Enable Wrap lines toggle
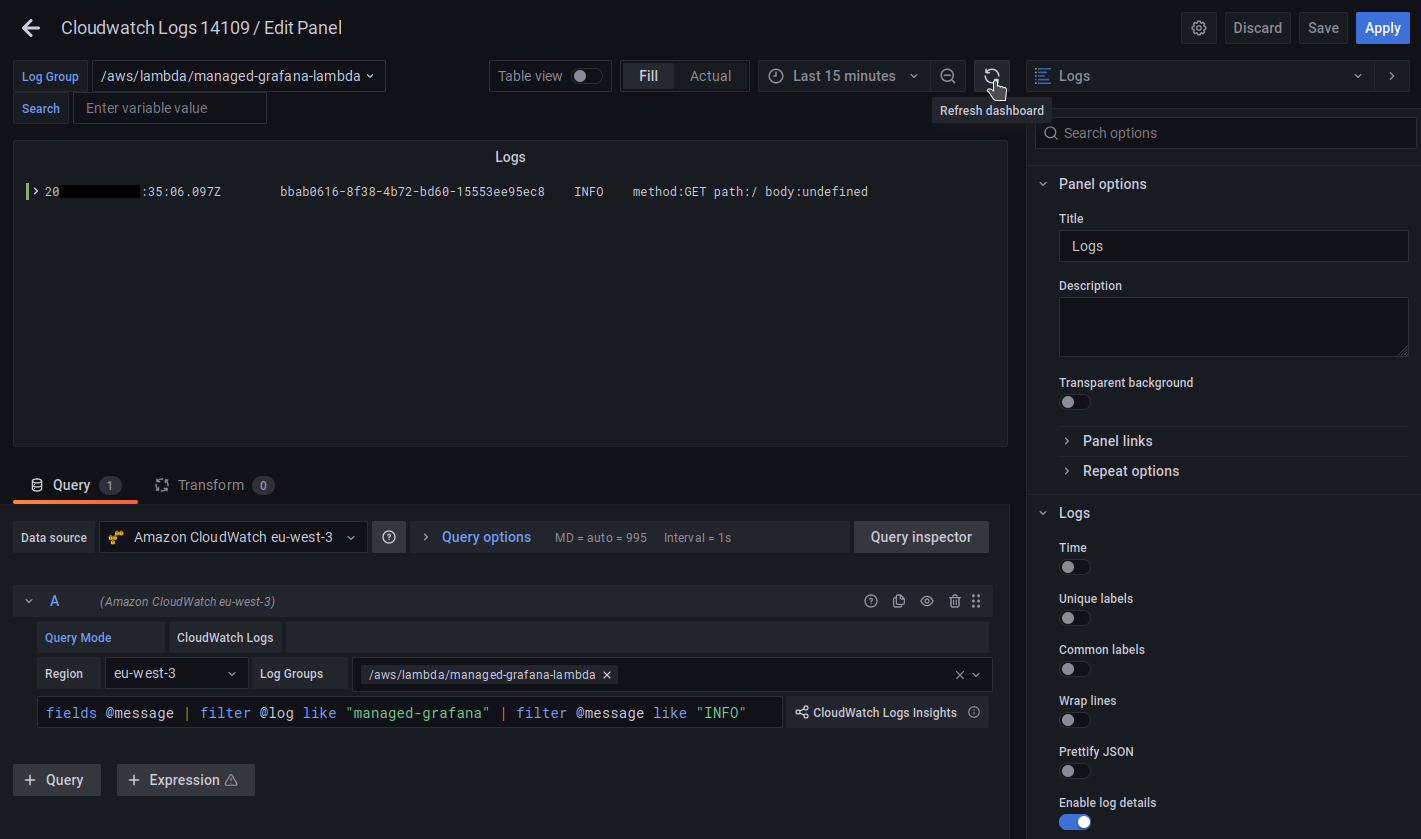 (x=1075, y=720)
